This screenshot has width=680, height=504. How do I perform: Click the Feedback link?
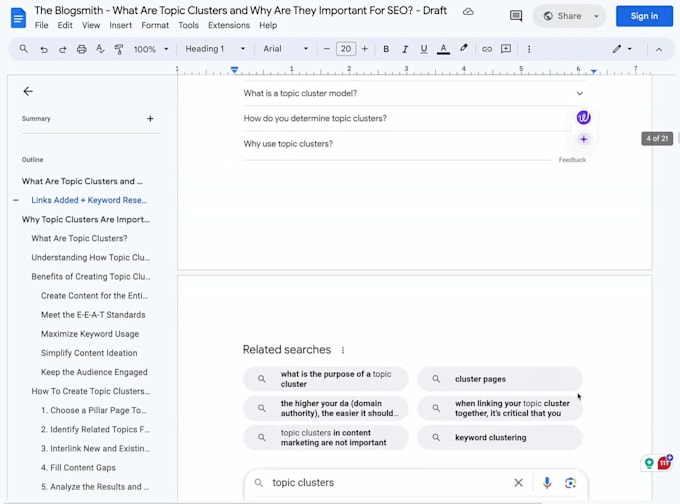click(x=572, y=160)
